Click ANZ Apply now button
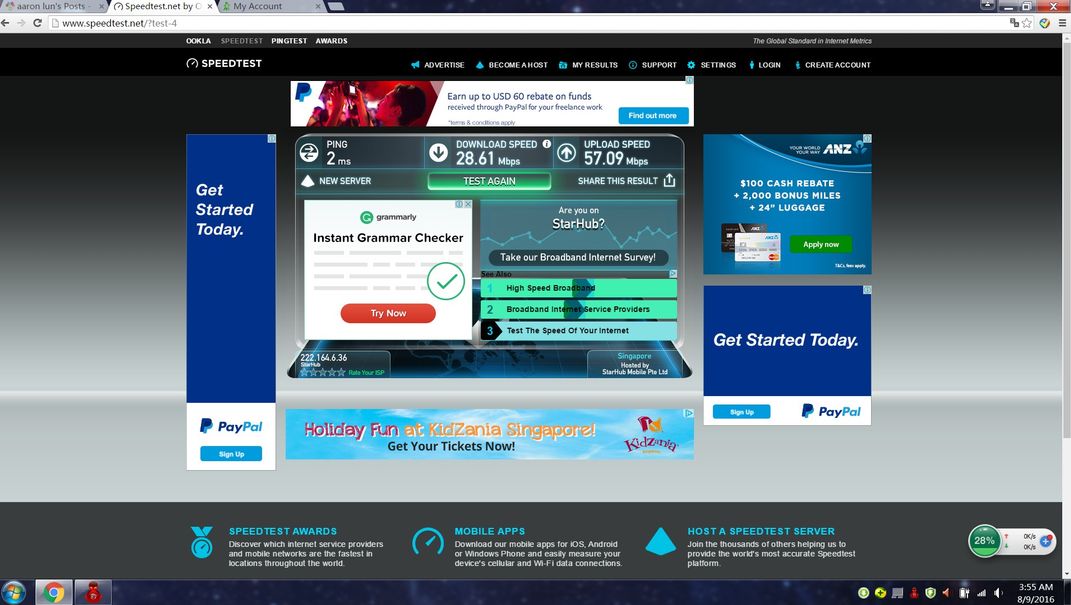This screenshot has width=1071, height=605. pos(820,244)
